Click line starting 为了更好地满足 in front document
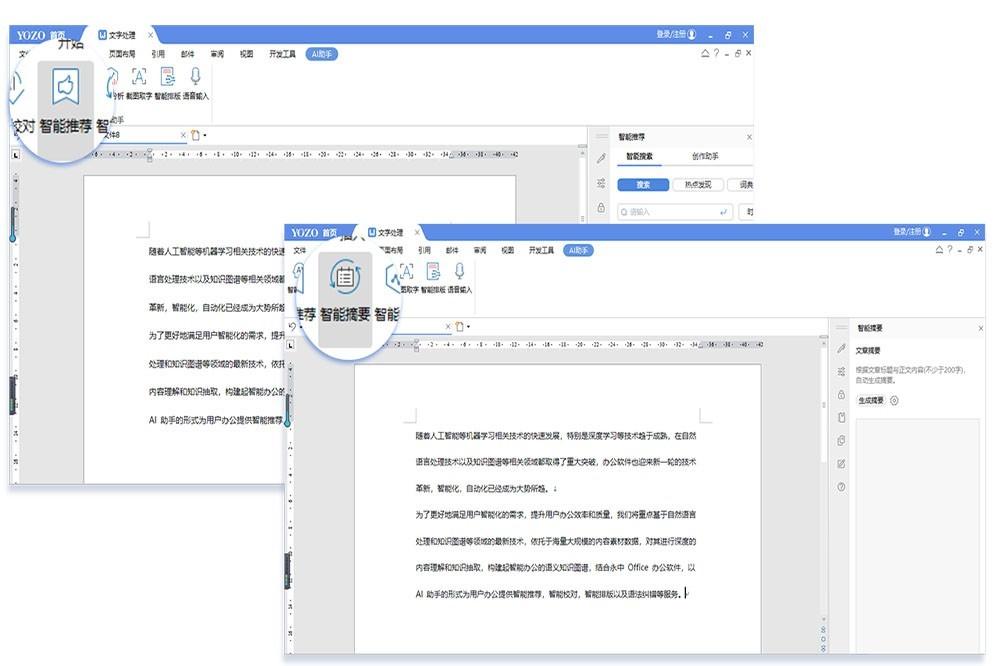Viewport: 1000px width, 666px height. (x=555, y=514)
